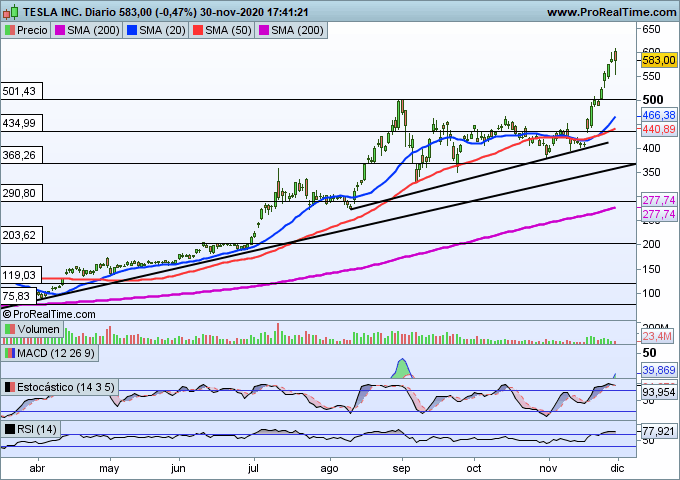Open the www.ProRealTime.com link
680x480 pixels.
[x=611, y=12]
